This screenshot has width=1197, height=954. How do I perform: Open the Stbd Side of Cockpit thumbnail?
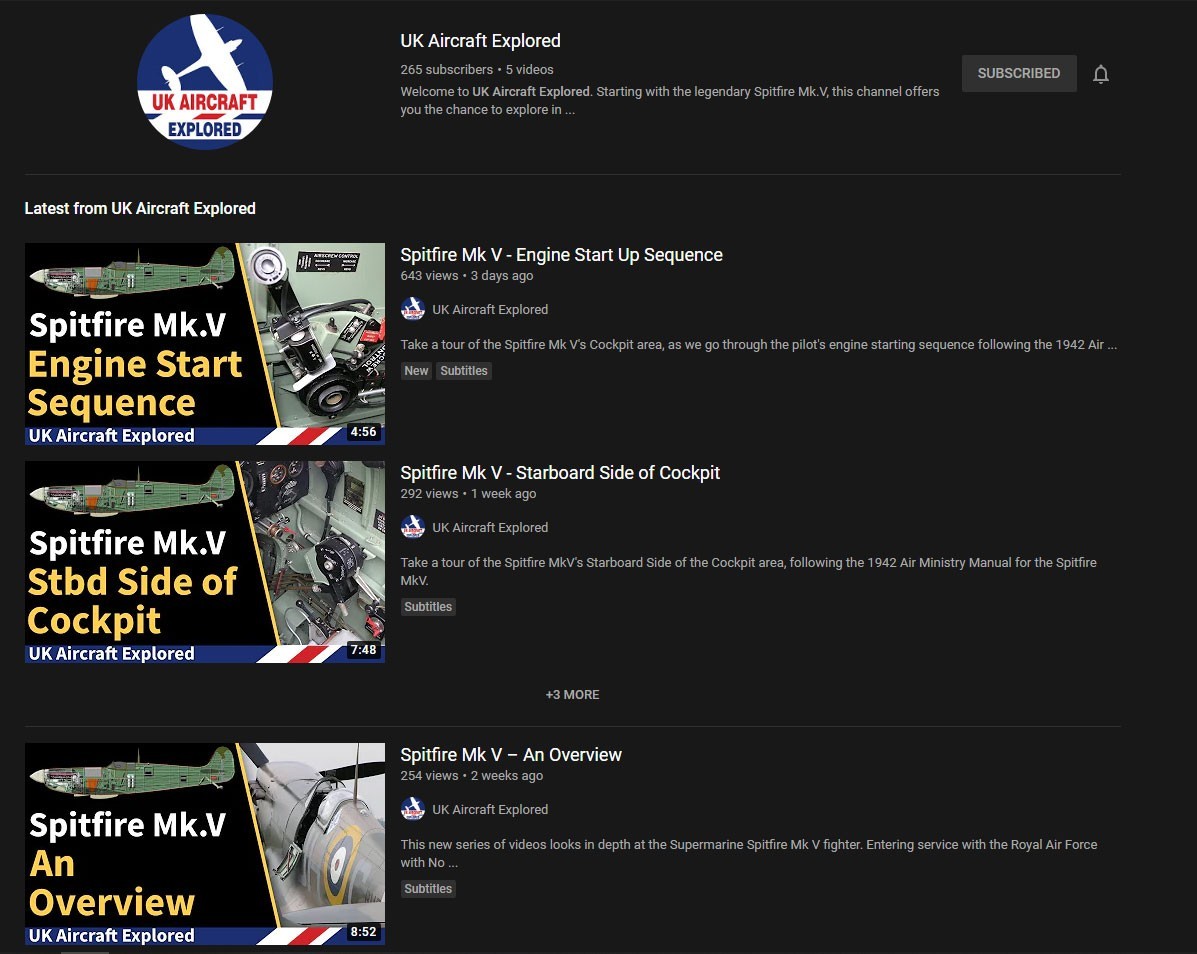[205, 562]
